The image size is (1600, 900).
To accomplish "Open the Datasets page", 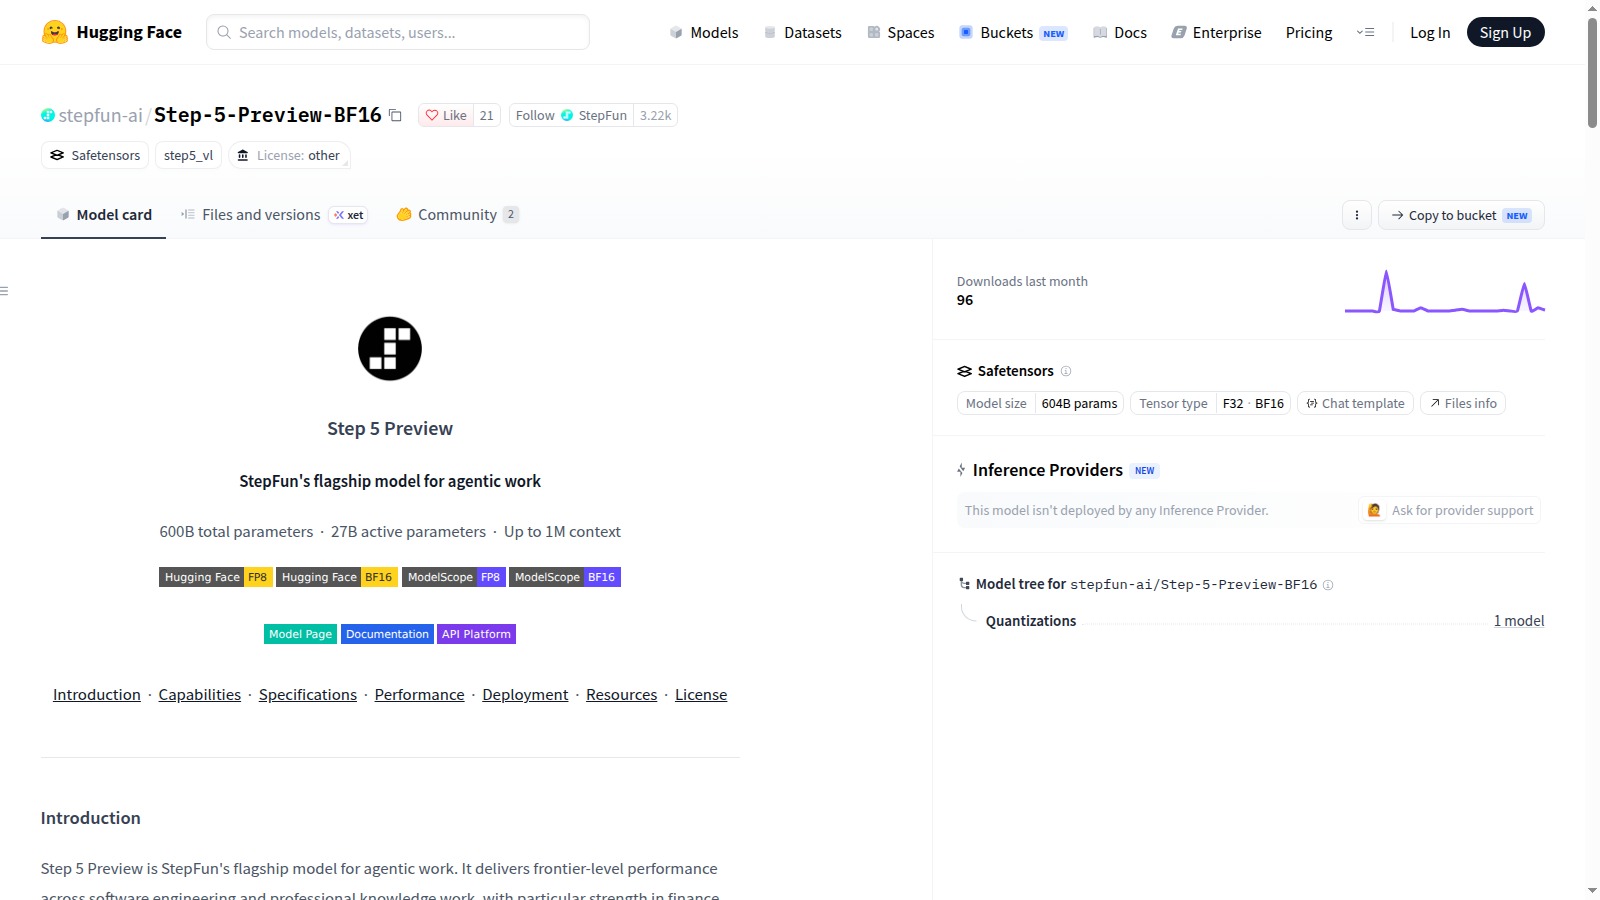I will pos(802,32).
